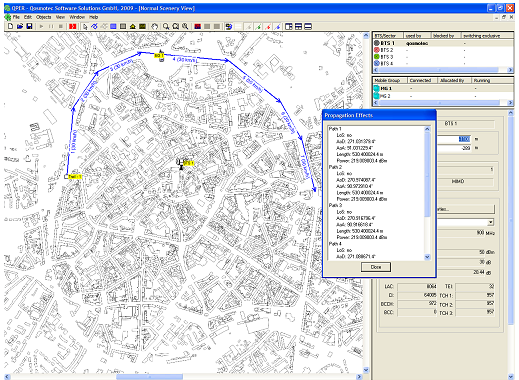Click the BCCH value field
The width and height of the screenshot is (519, 380).
pyautogui.click(x=417, y=304)
